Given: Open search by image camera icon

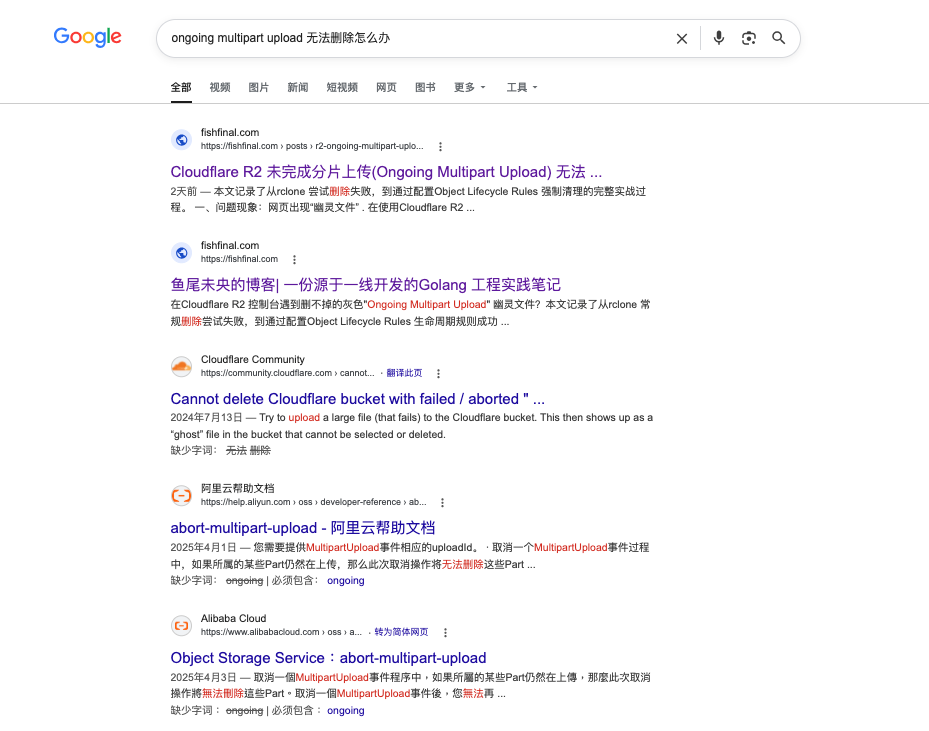Looking at the screenshot, I should click(x=749, y=38).
